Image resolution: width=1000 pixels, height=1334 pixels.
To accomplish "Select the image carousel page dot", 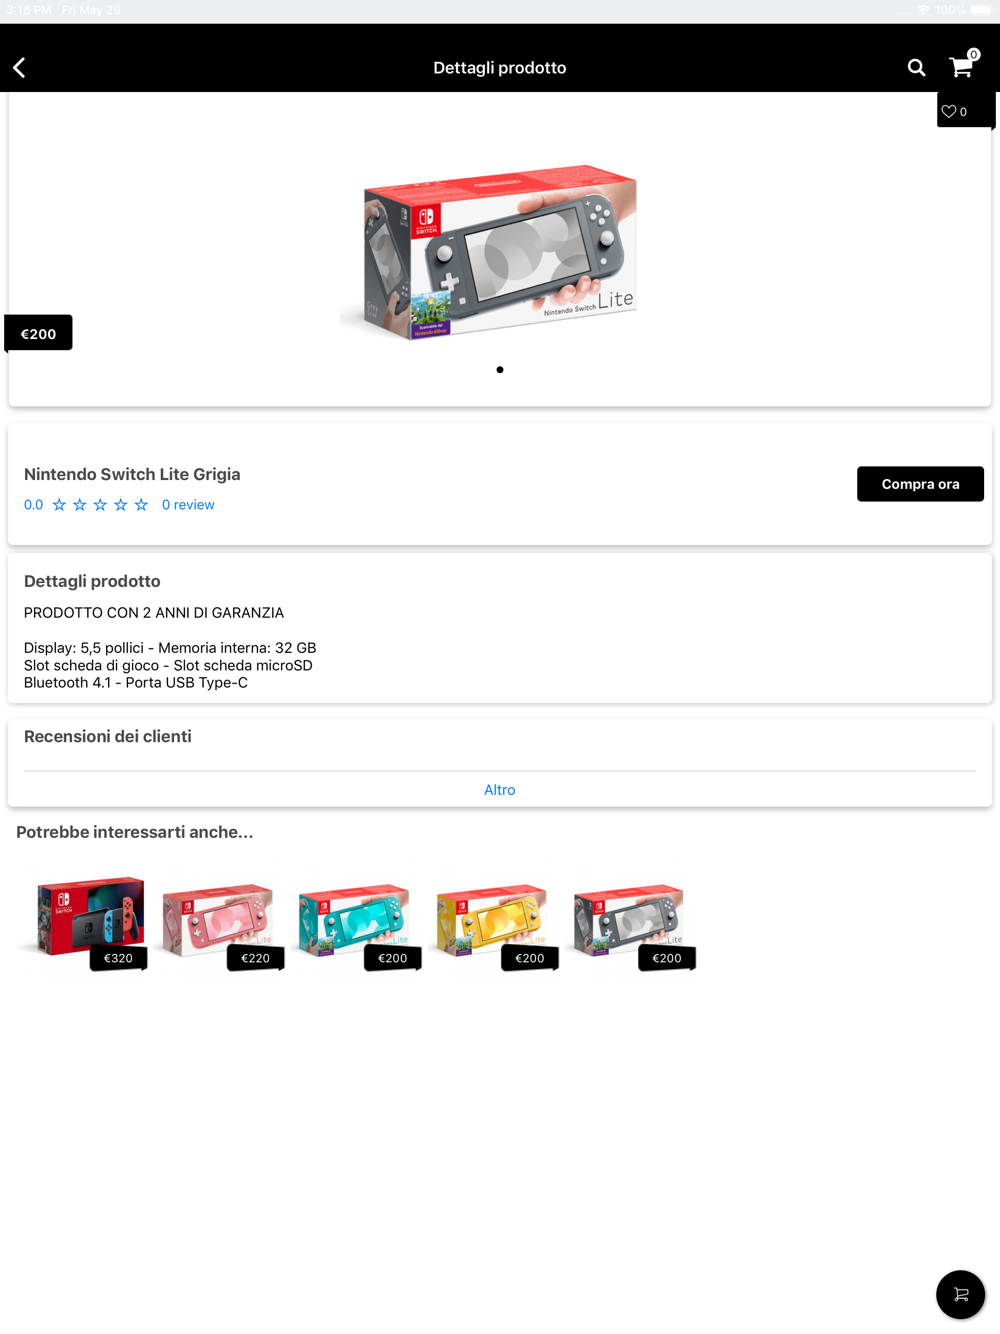I will coord(500,370).
